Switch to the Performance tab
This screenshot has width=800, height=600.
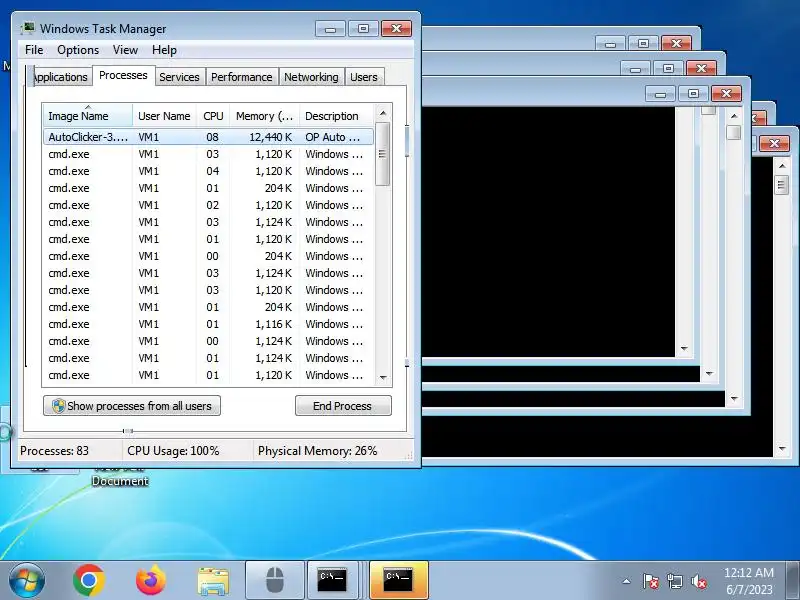242,77
